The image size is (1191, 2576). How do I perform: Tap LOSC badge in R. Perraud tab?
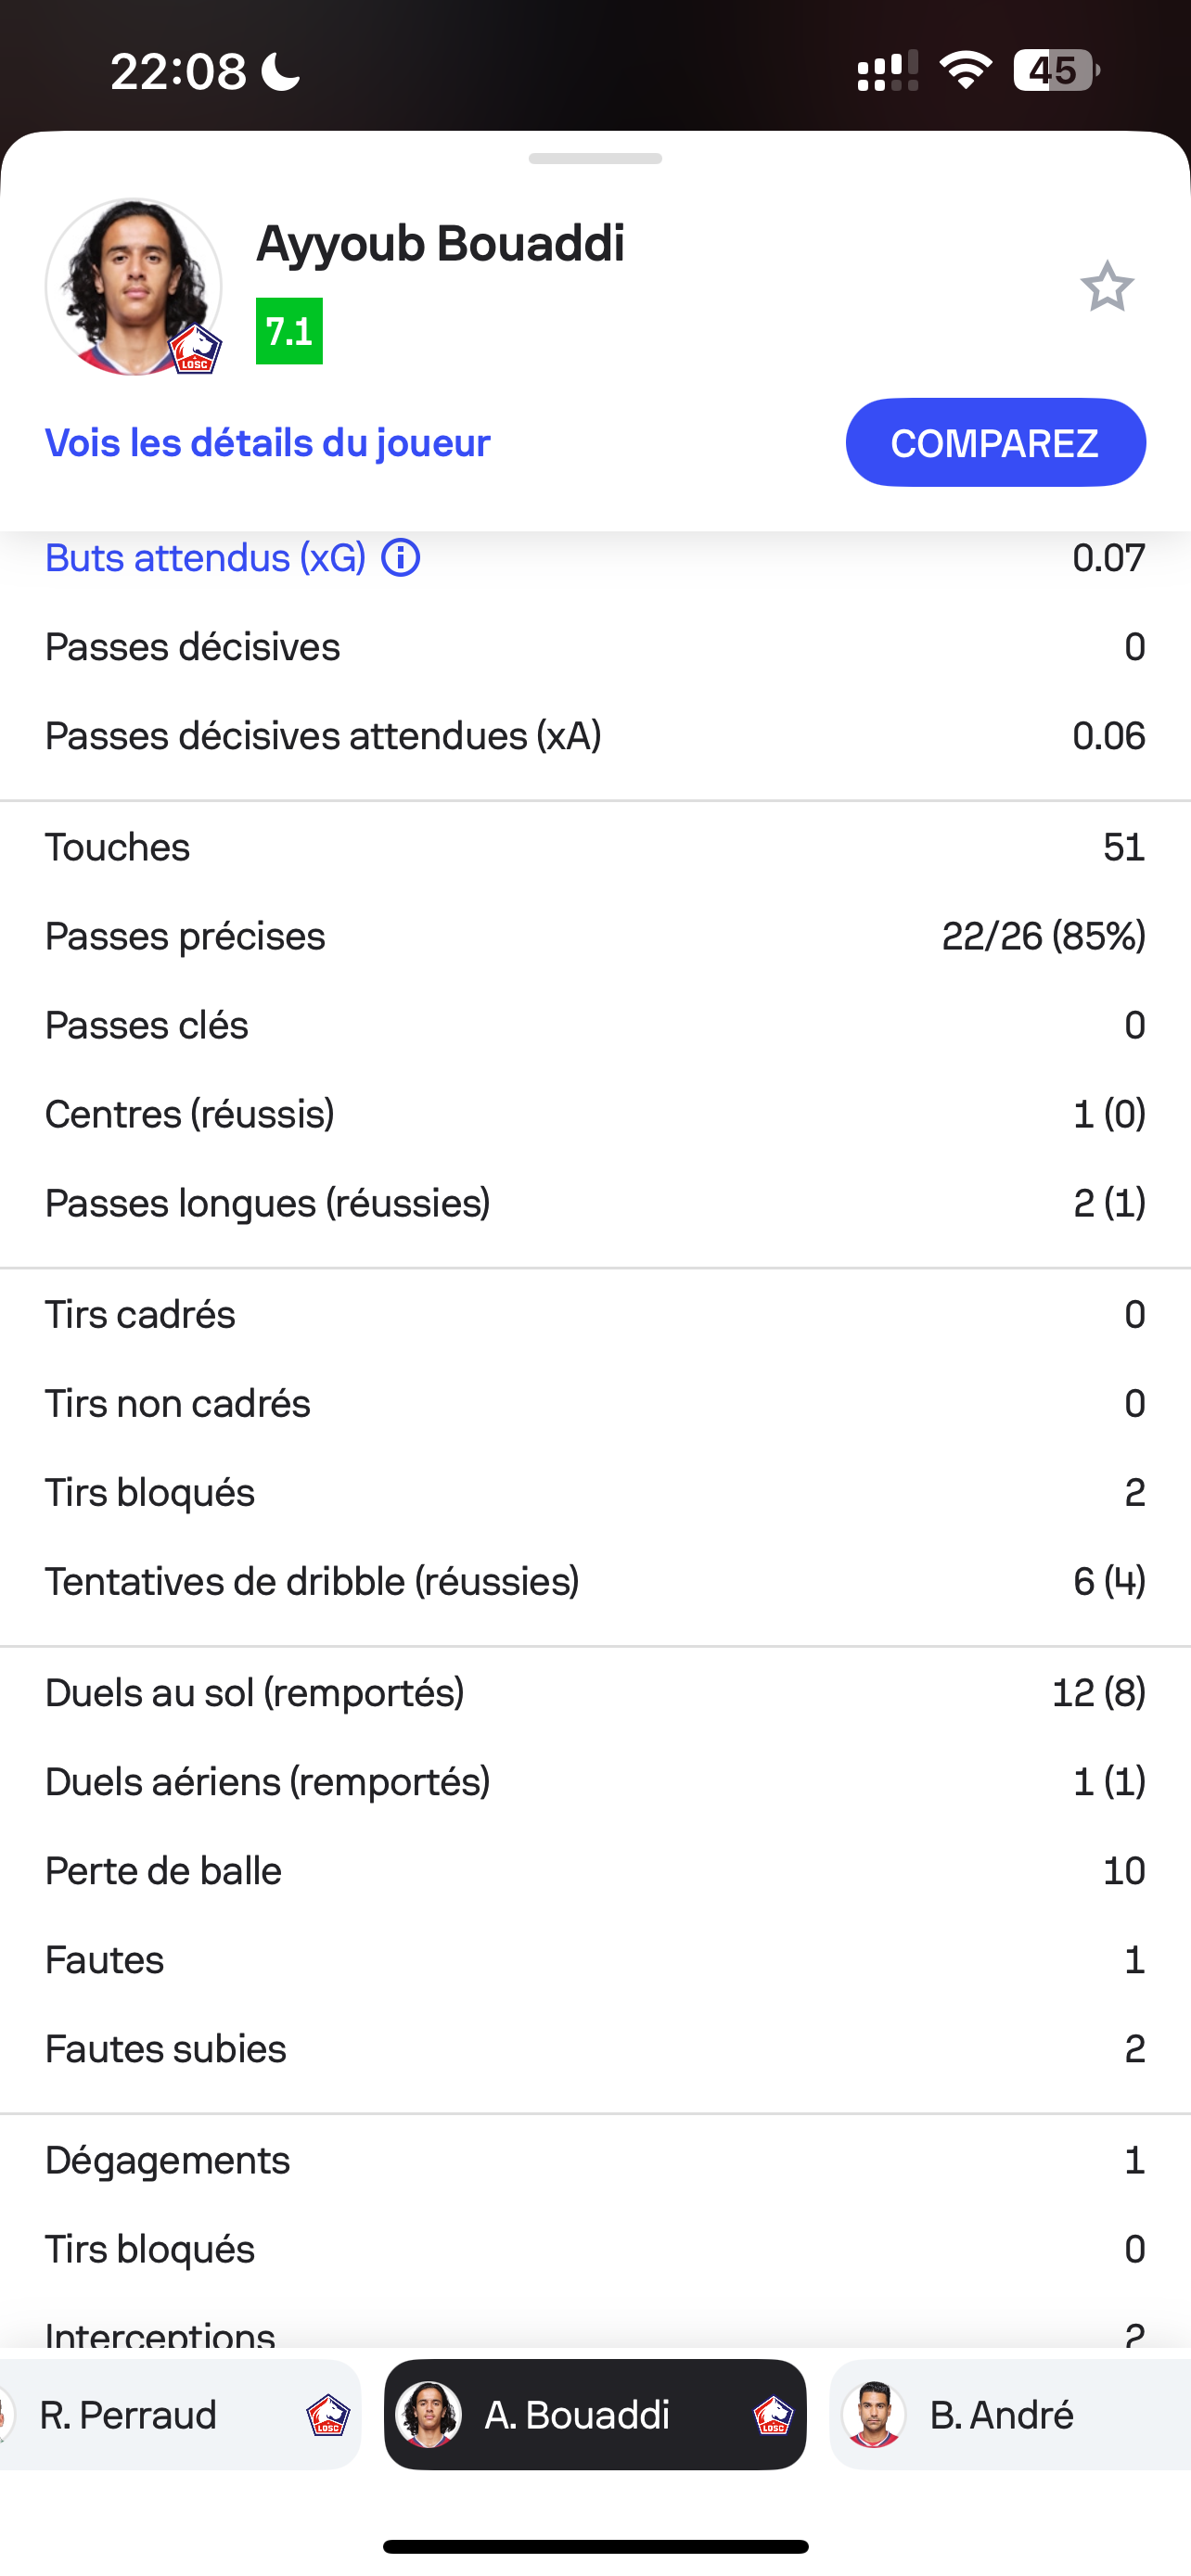pos(327,2414)
